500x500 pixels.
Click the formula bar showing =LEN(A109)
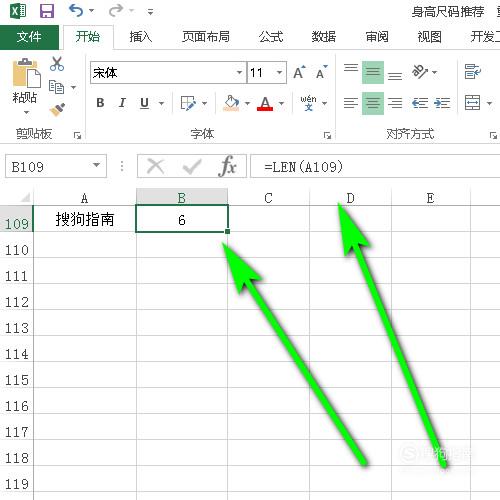375,166
